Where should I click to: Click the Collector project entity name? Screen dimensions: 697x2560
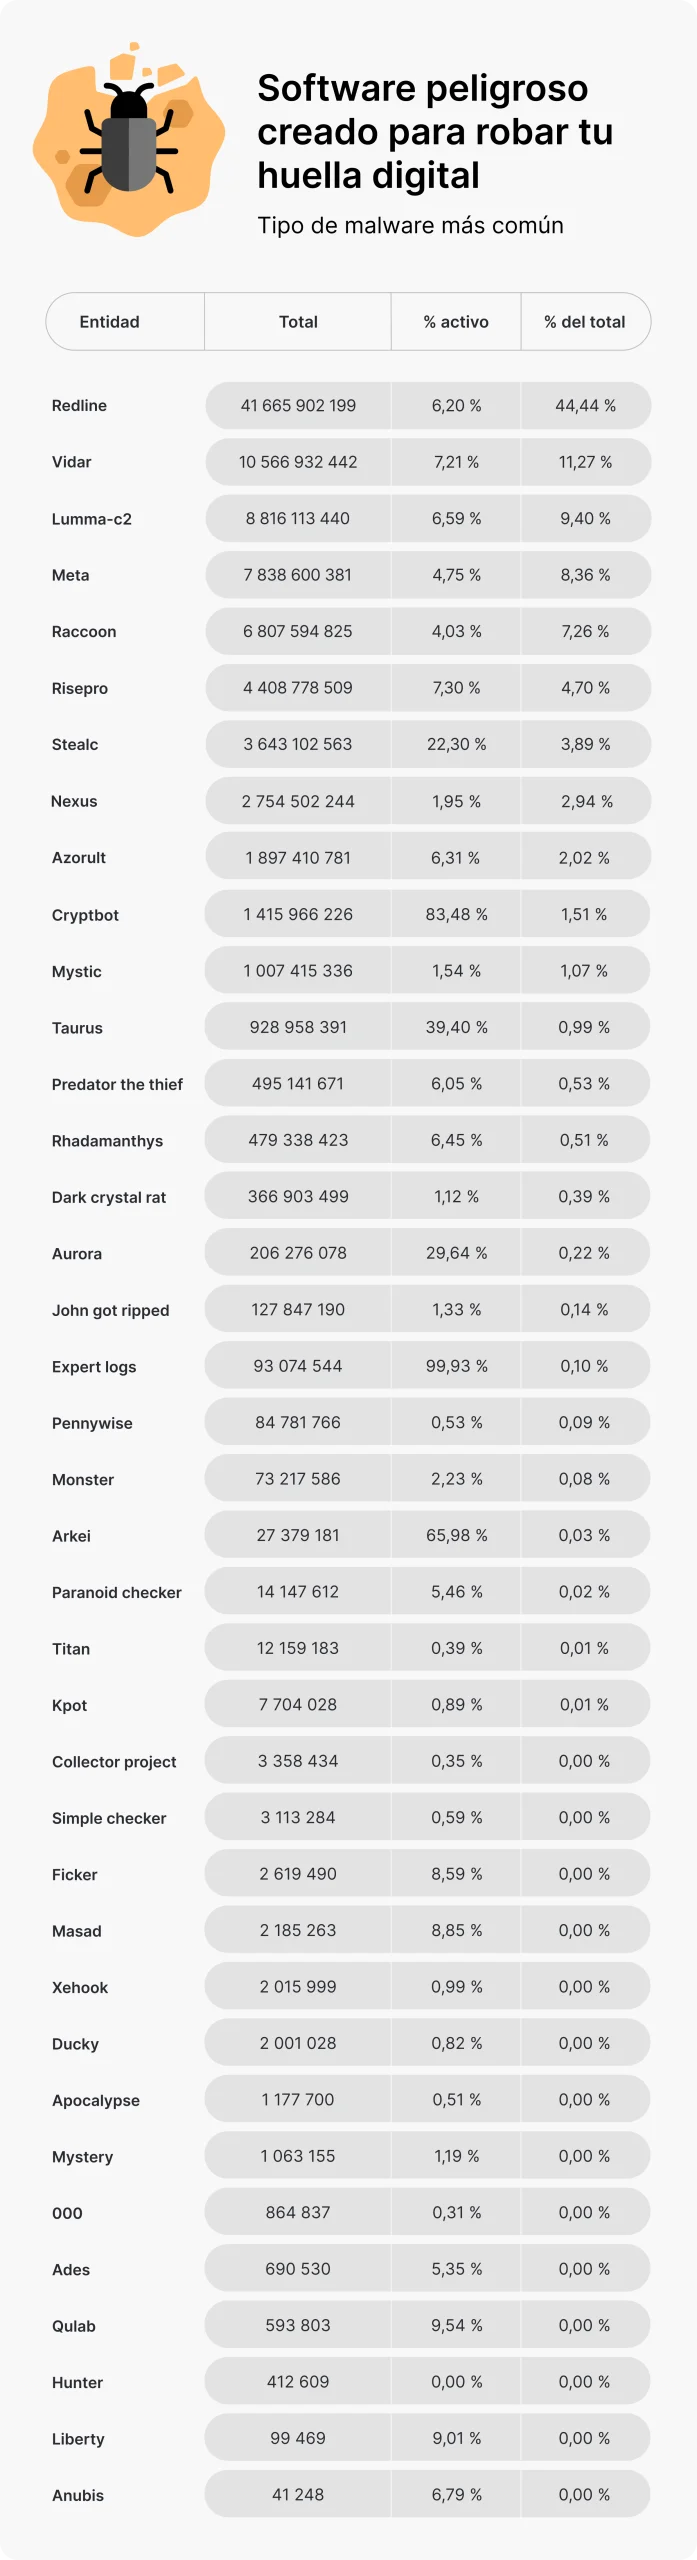(114, 1762)
